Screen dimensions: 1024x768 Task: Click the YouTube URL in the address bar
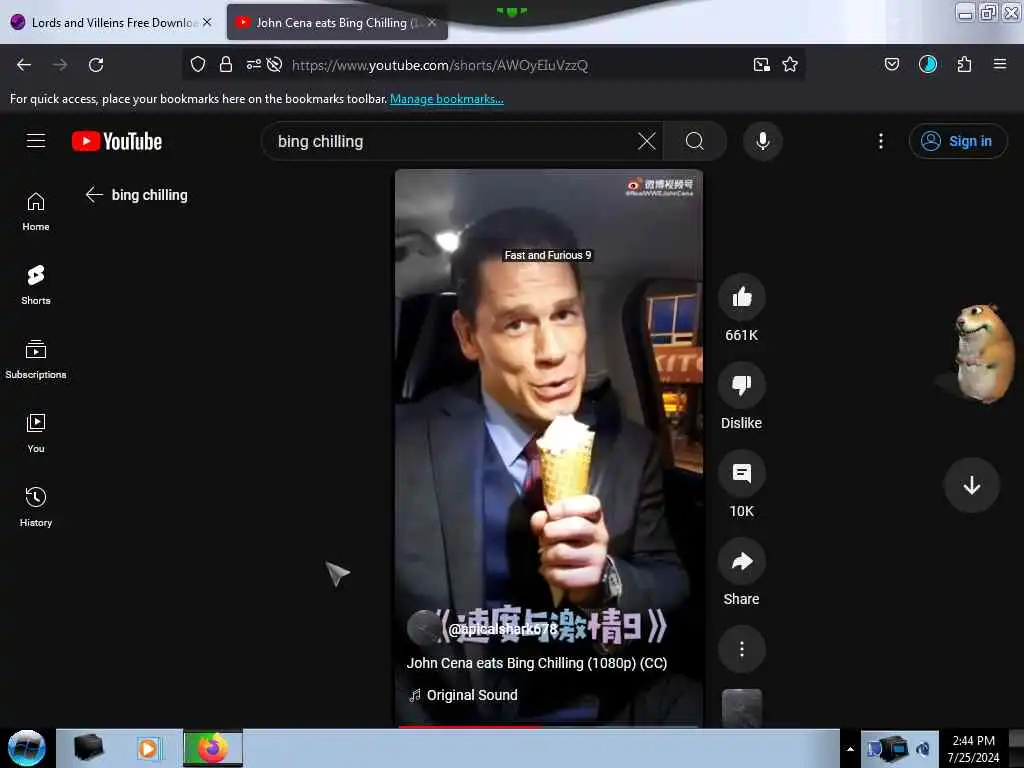coord(440,65)
